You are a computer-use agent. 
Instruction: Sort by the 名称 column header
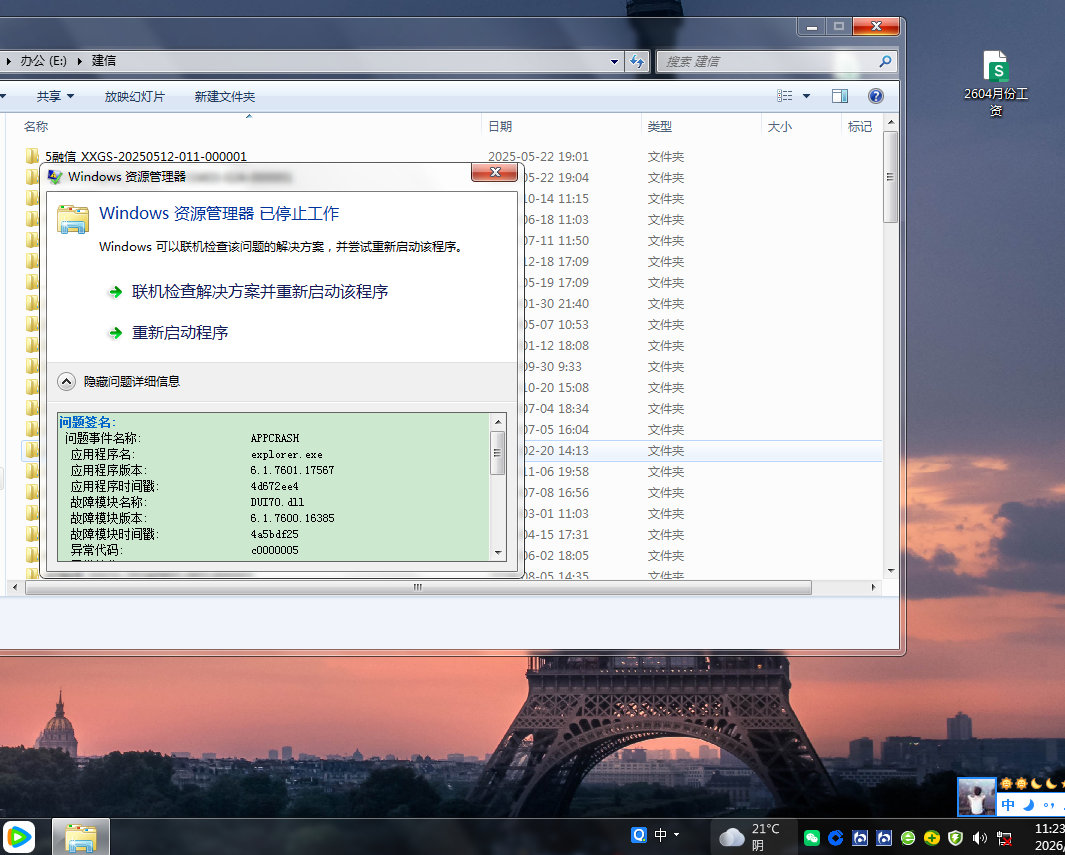click(x=36, y=126)
